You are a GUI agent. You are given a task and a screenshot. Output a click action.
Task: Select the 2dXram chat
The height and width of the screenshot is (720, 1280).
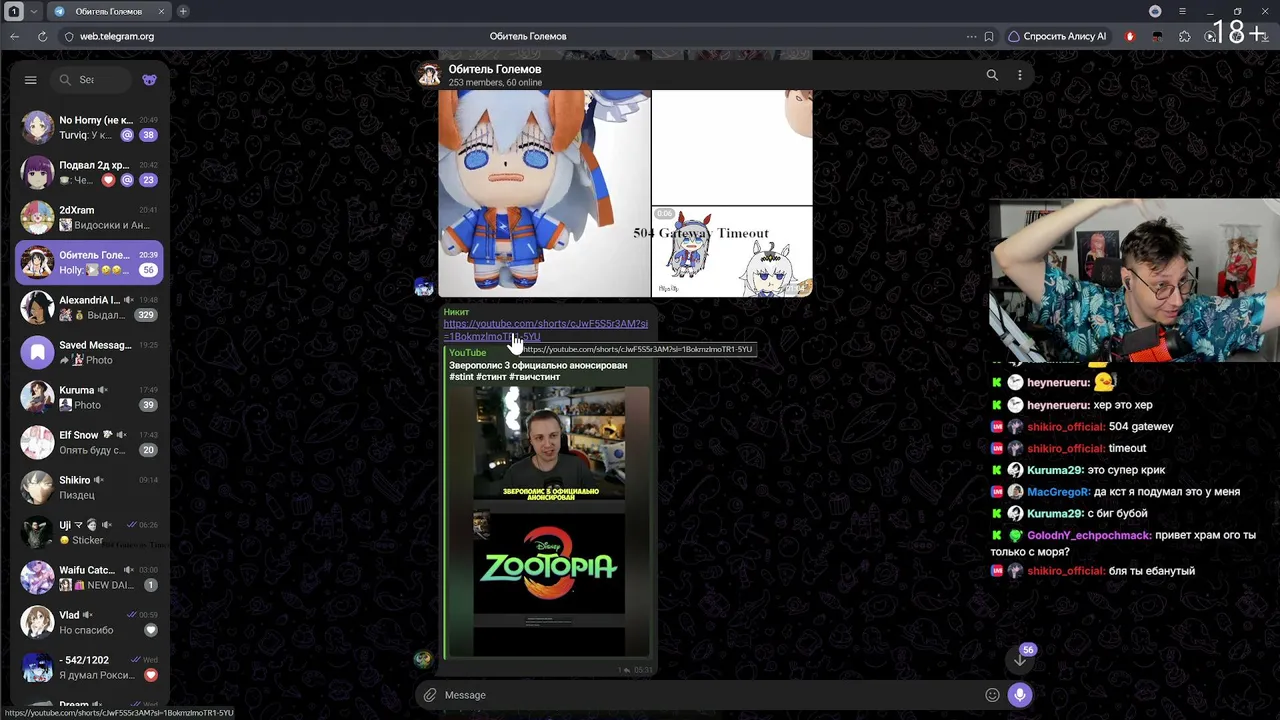tap(90, 217)
